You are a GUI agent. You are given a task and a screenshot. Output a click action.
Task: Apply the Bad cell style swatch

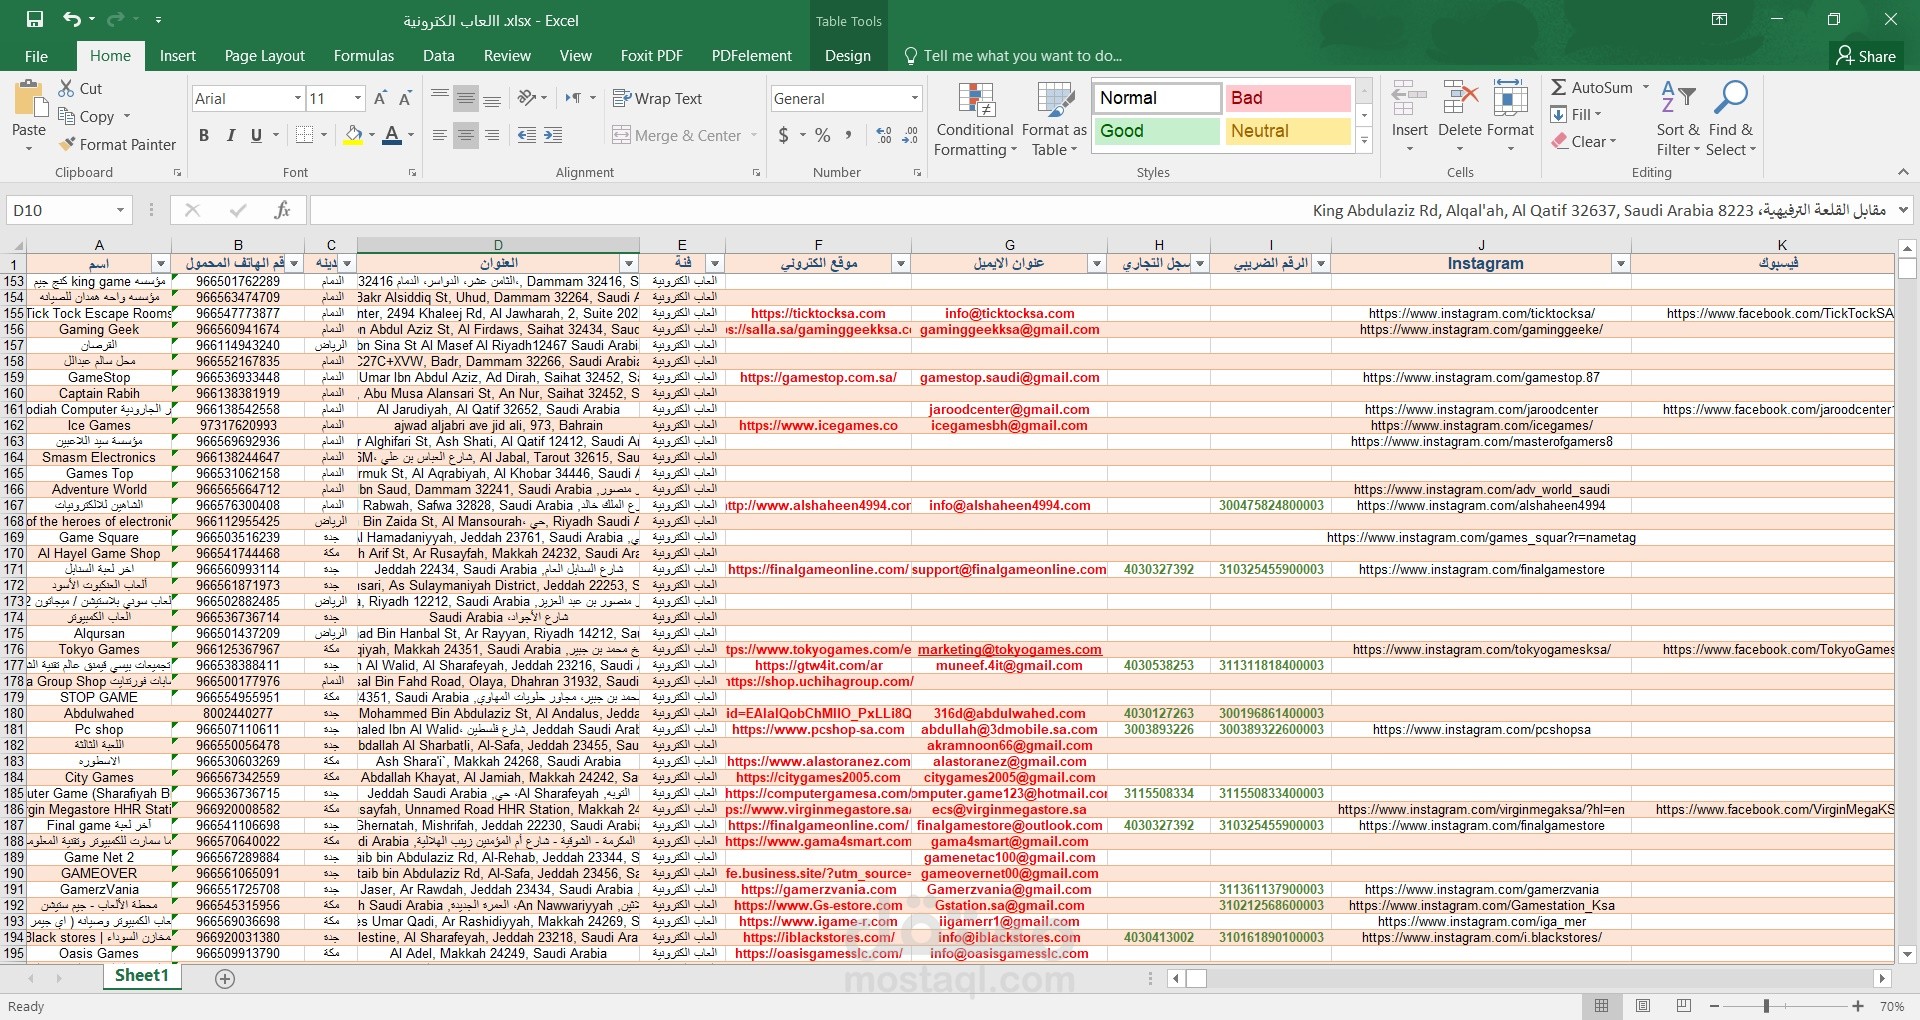[1288, 98]
